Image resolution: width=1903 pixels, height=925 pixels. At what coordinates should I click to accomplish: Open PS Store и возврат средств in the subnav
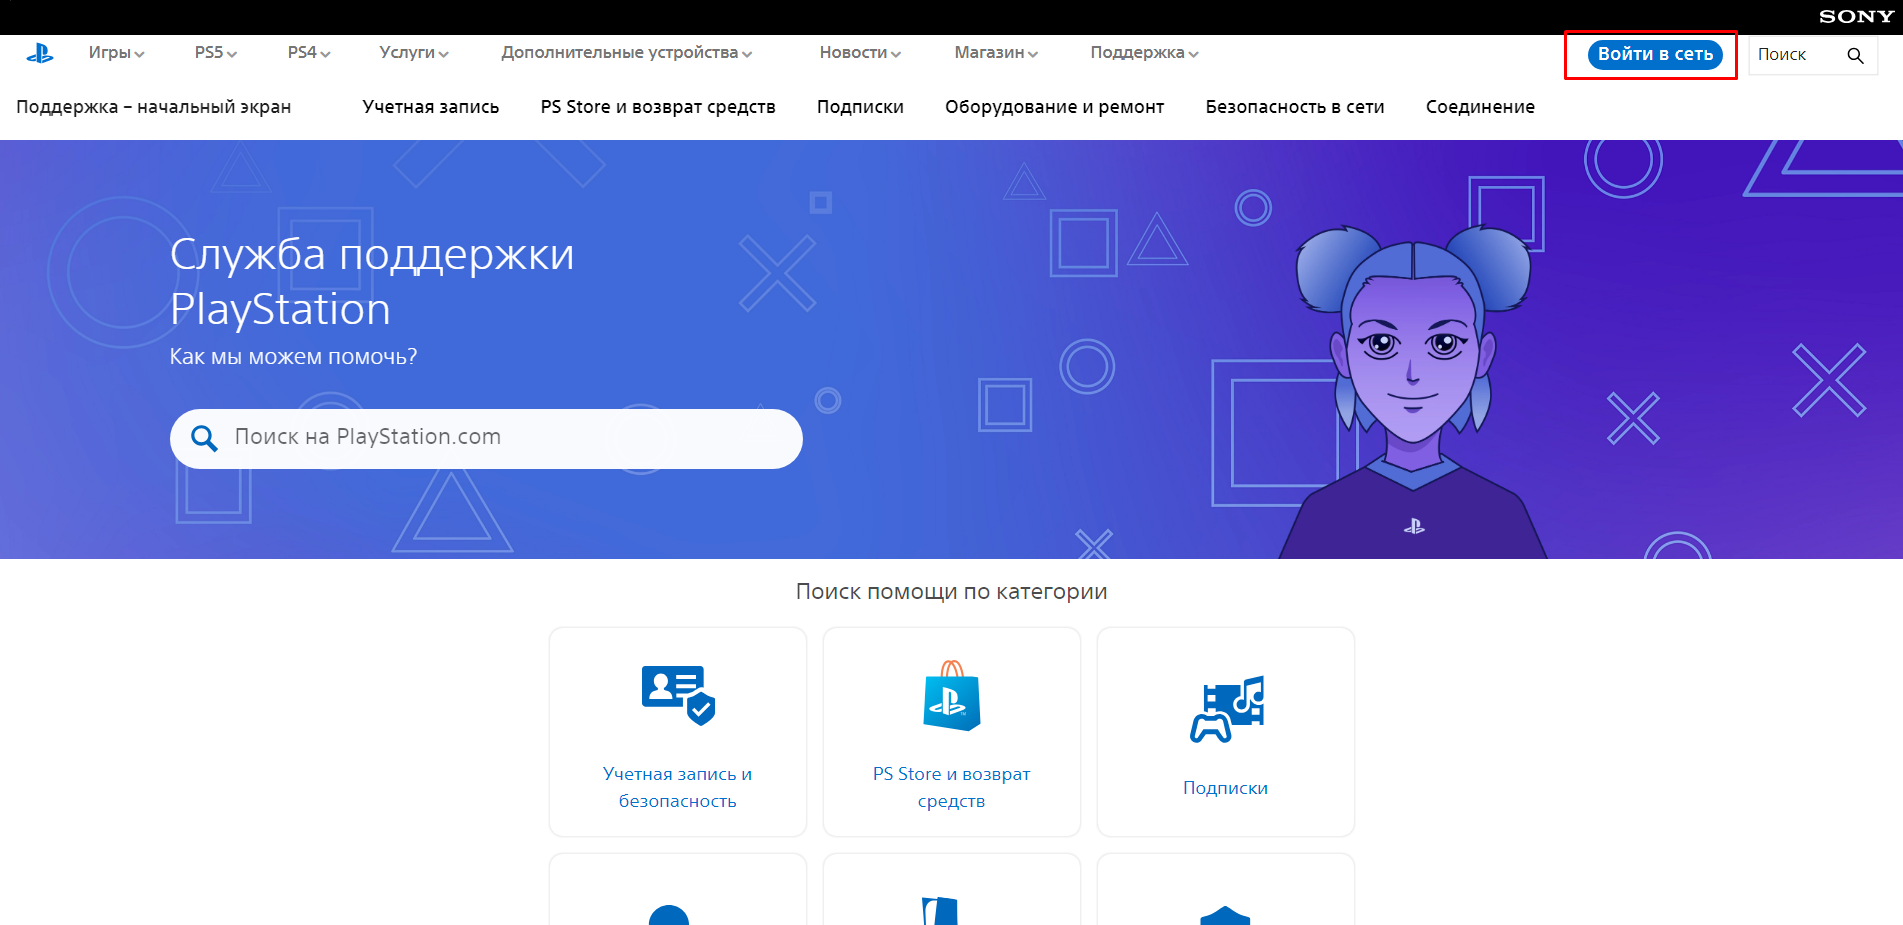[658, 107]
